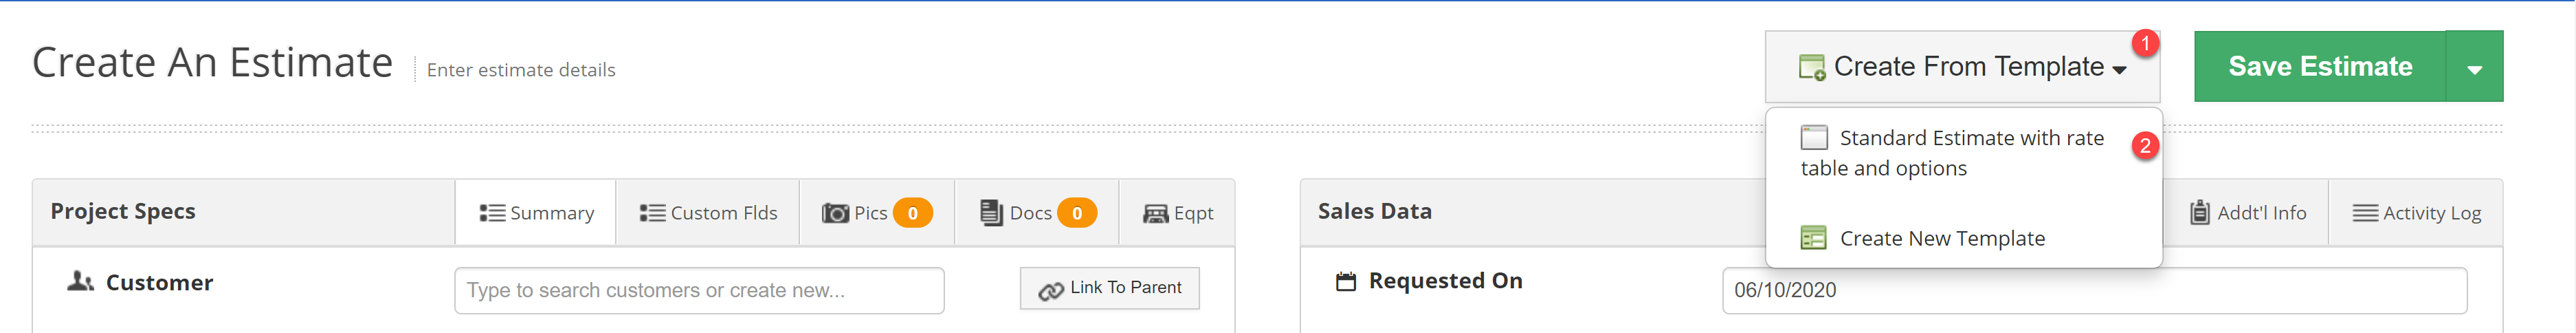Click the camera icon on Pics tab
Viewport: 2576px width, 333px height.
pos(835,213)
